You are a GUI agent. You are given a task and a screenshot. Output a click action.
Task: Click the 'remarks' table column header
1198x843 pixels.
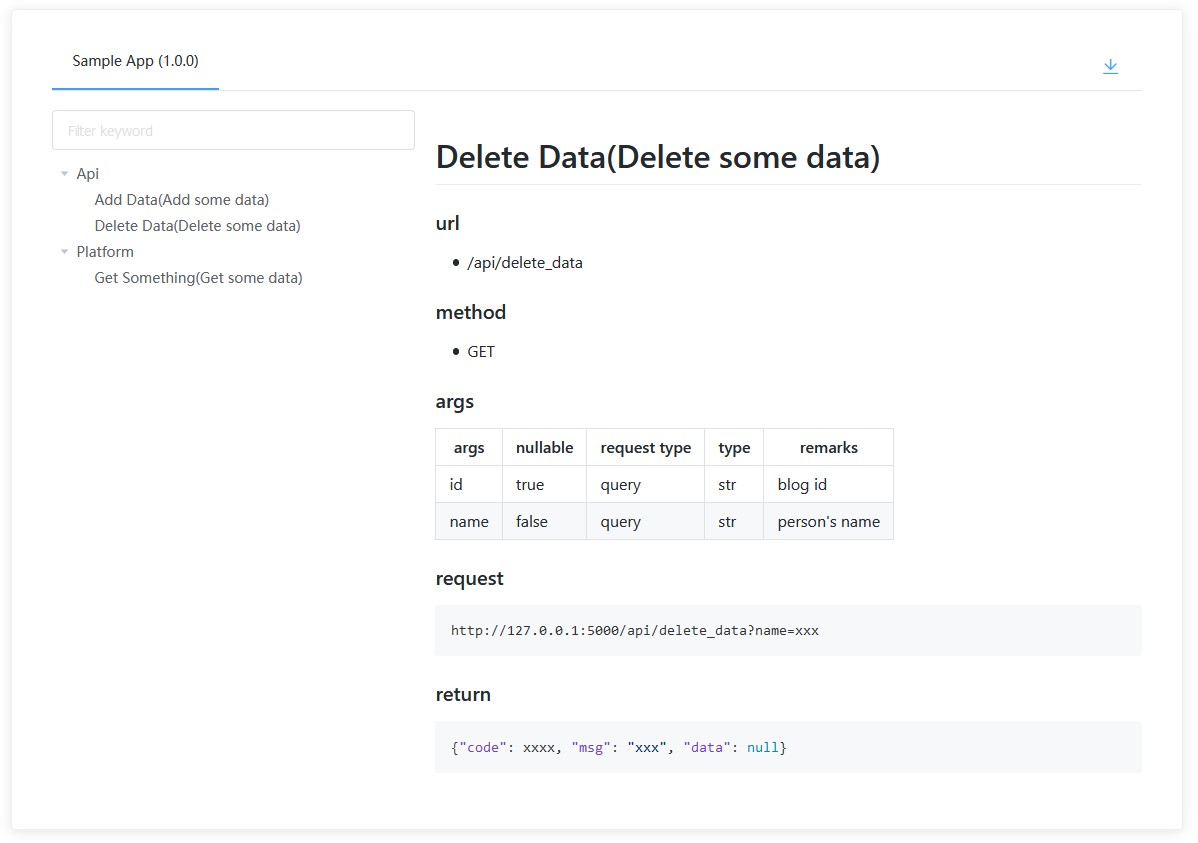pos(828,448)
